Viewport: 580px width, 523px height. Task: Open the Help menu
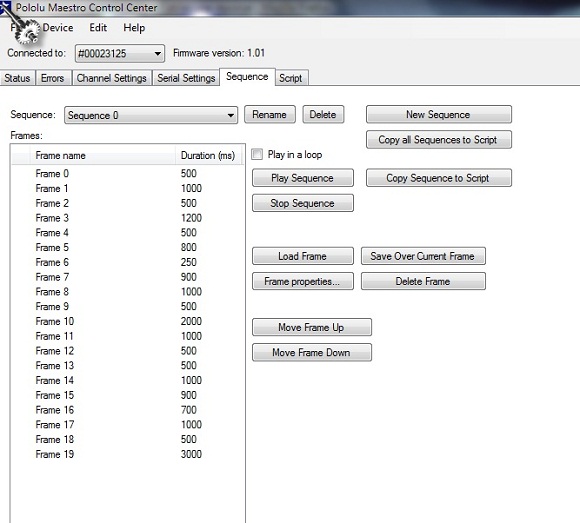[134, 28]
